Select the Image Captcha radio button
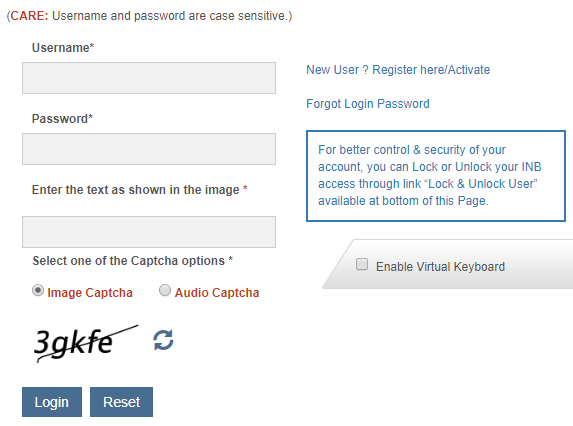Screen dimensions: 573x426 tap(38, 291)
